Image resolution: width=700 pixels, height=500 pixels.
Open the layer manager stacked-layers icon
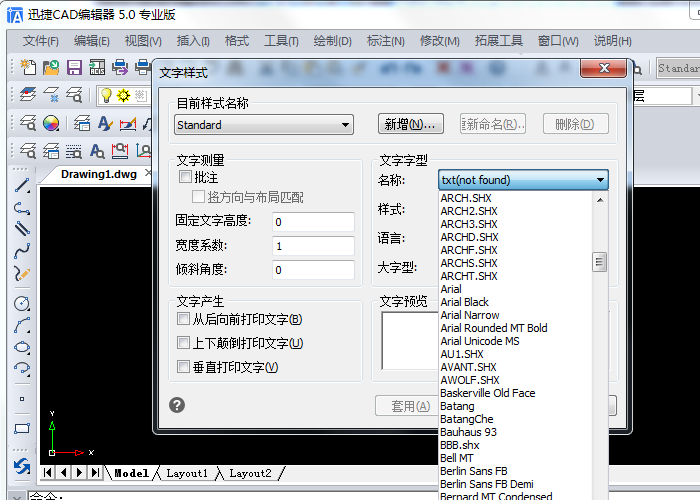(x=28, y=95)
